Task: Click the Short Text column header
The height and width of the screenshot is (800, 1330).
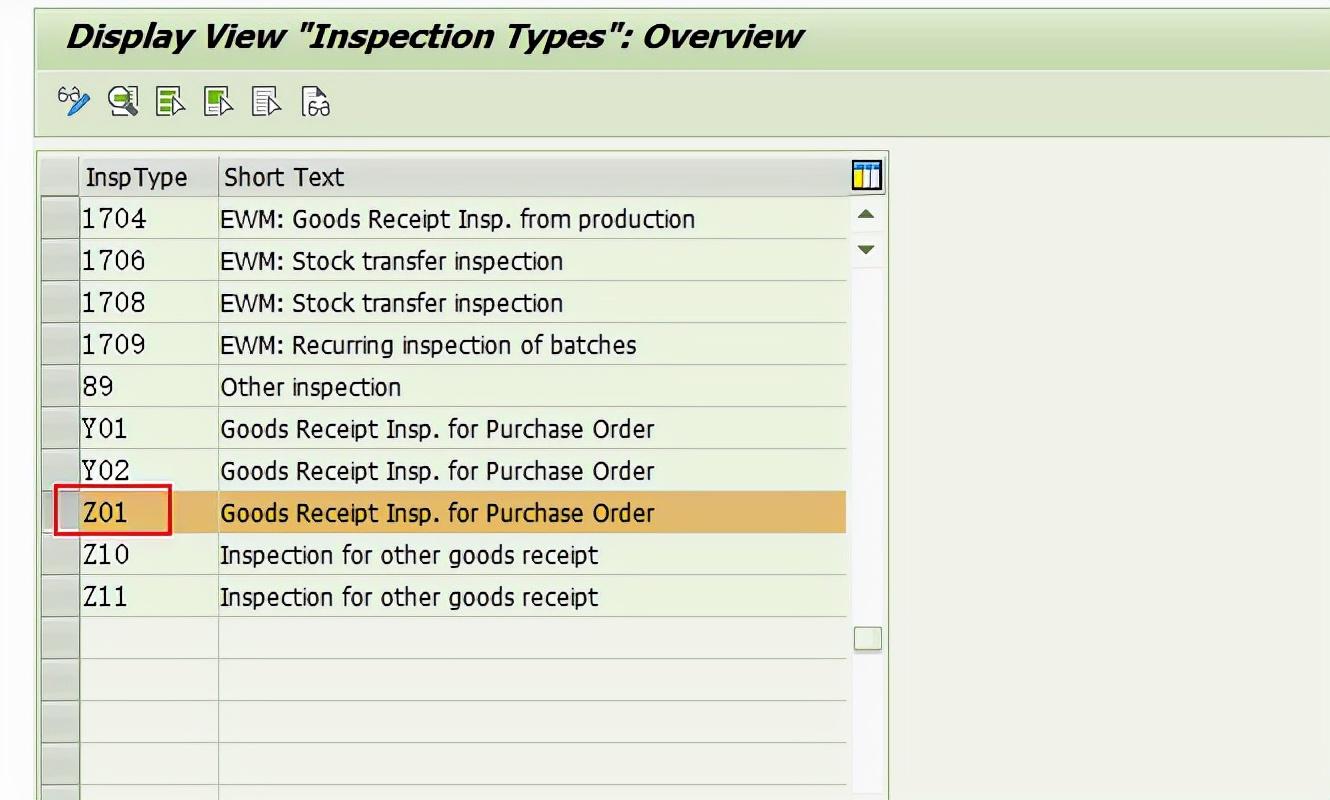Action: (x=284, y=176)
